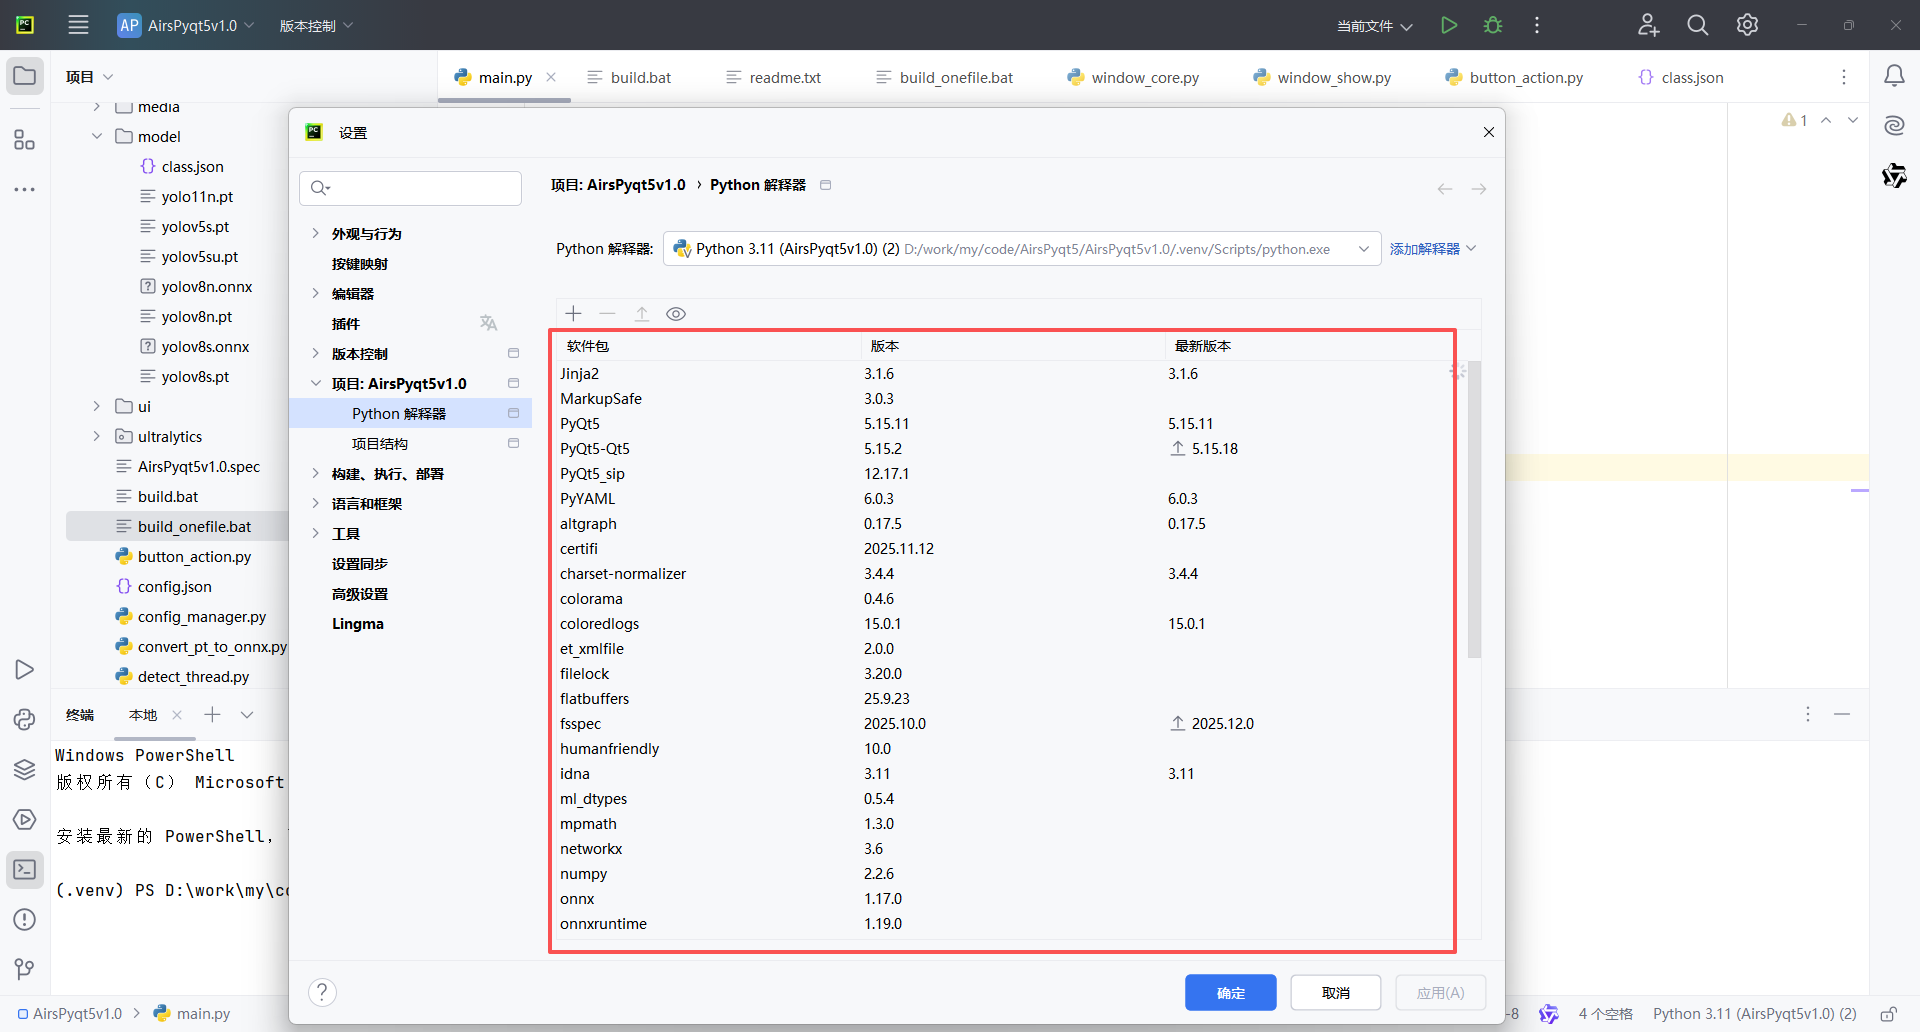Image resolution: width=1920 pixels, height=1032 pixels.
Task: Expand the 语言和框架 settings group
Action: [x=315, y=504]
